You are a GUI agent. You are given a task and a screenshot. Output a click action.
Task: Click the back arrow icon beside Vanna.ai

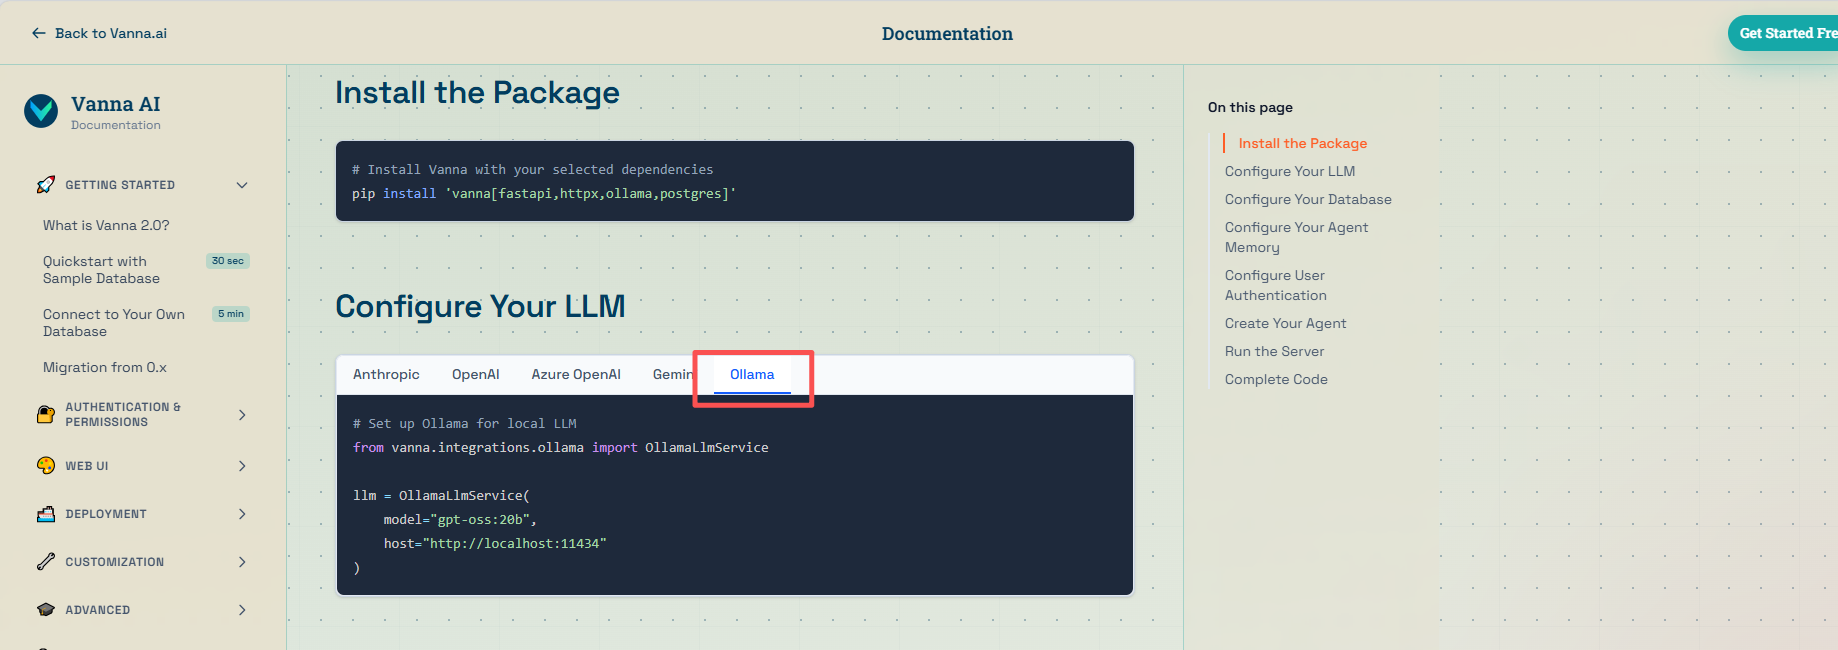tap(39, 33)
